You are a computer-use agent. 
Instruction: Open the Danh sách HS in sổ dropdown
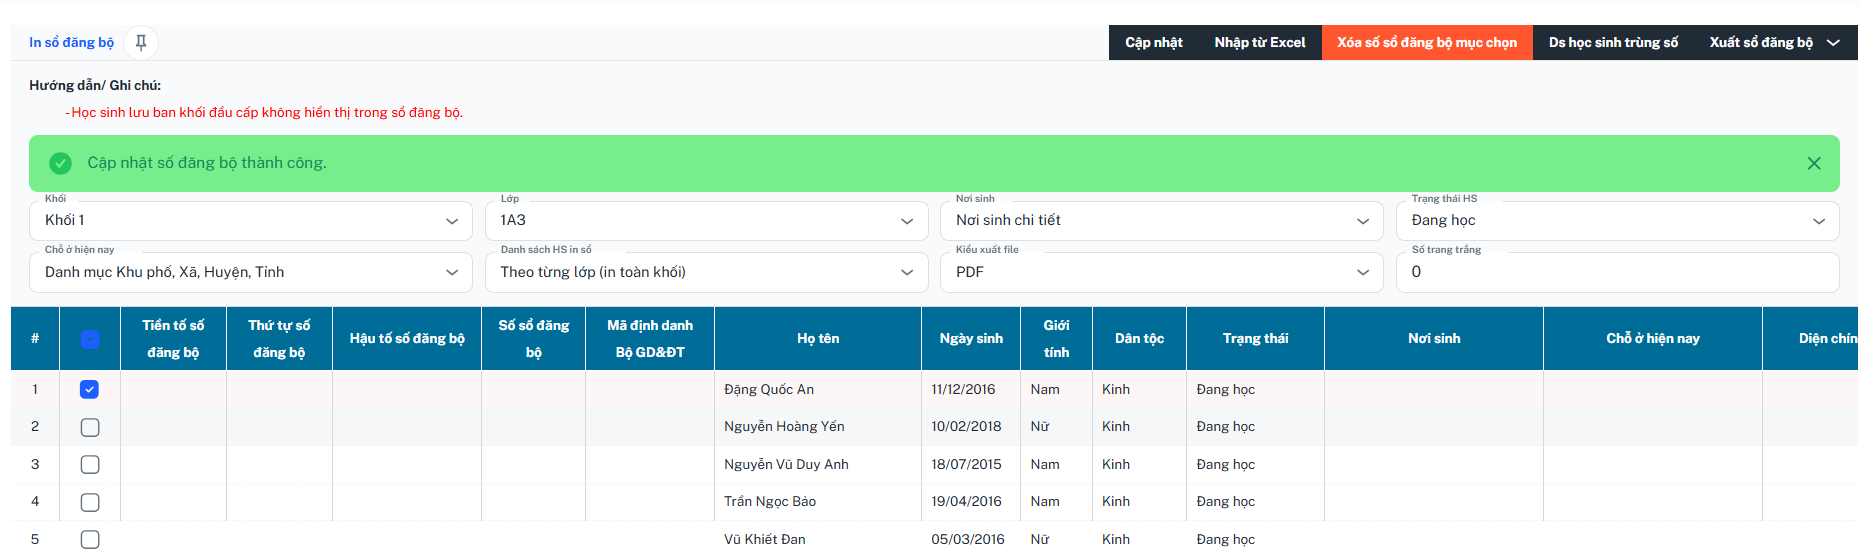click(706, 272)
